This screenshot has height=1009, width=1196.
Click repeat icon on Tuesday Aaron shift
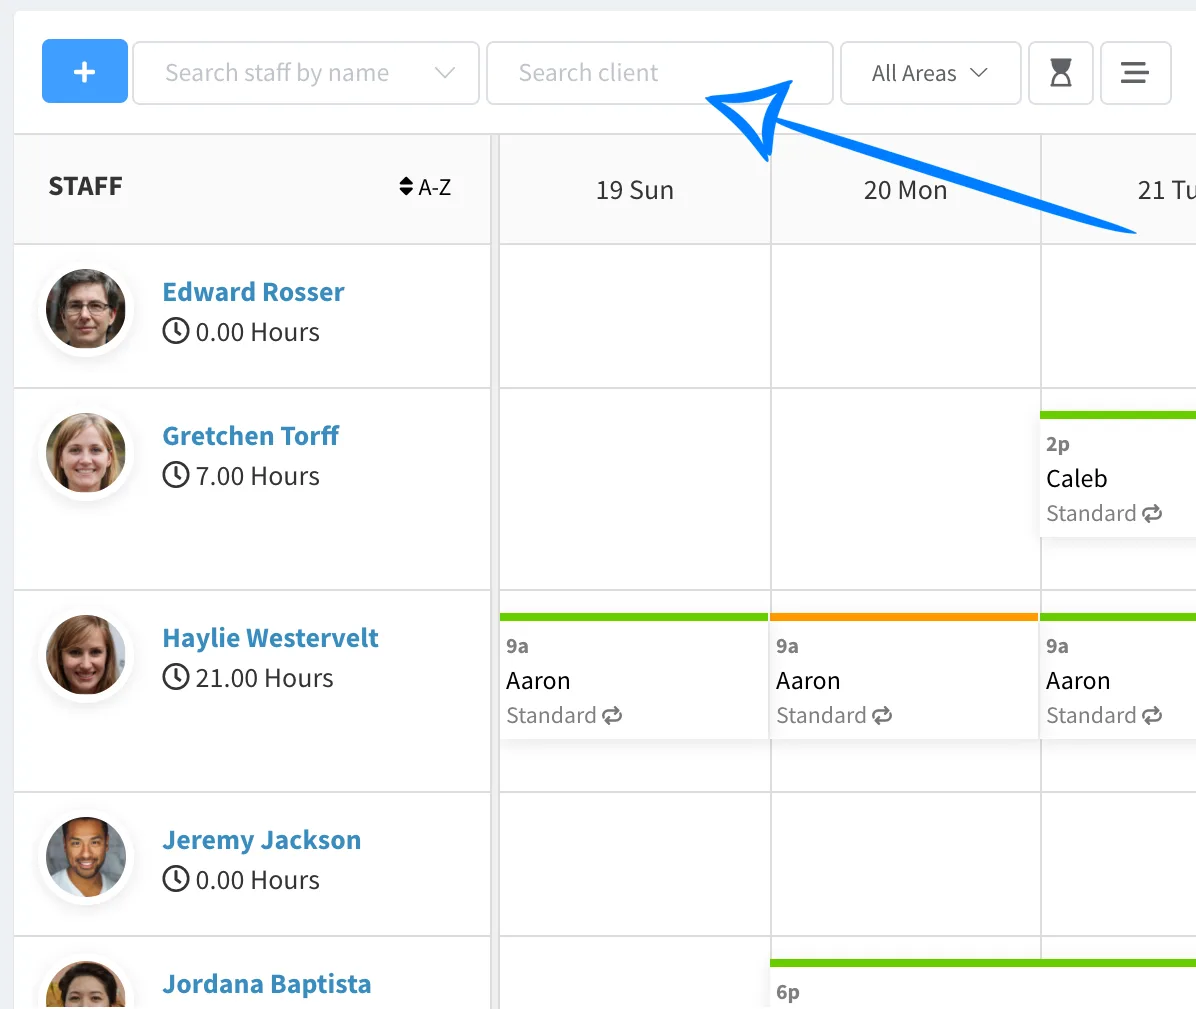pyautogui.click(x=1152, y=715)
